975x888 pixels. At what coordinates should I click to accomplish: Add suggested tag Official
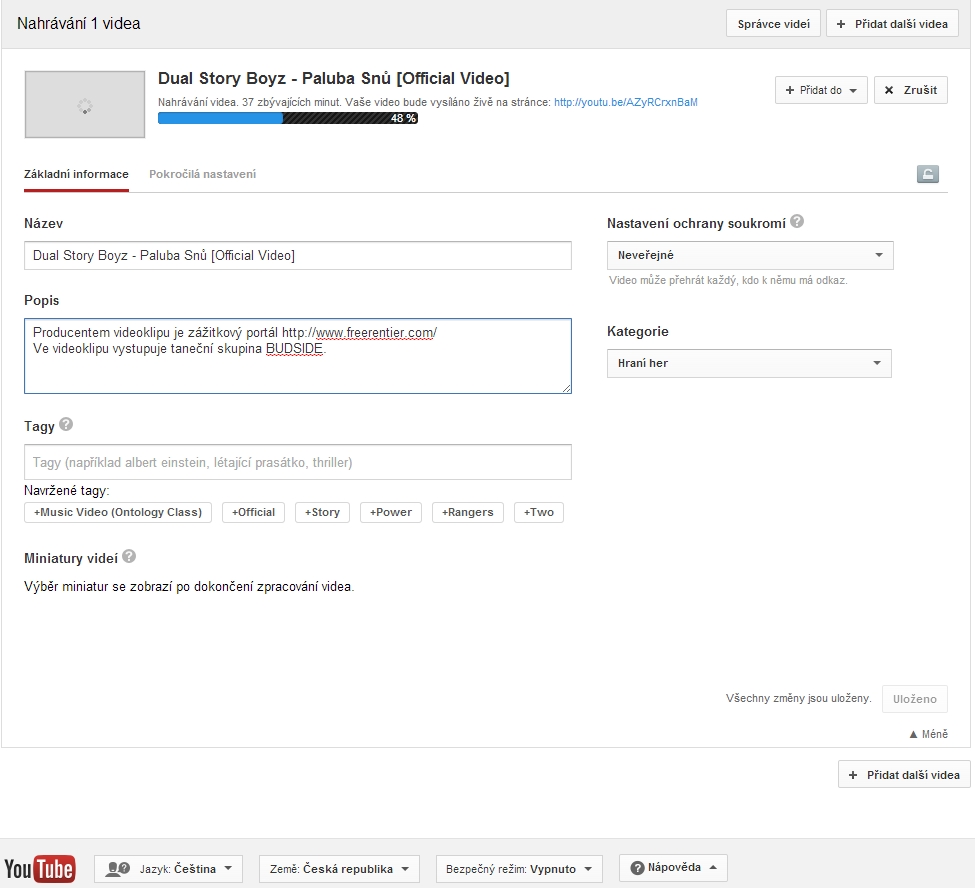(253, 512)
